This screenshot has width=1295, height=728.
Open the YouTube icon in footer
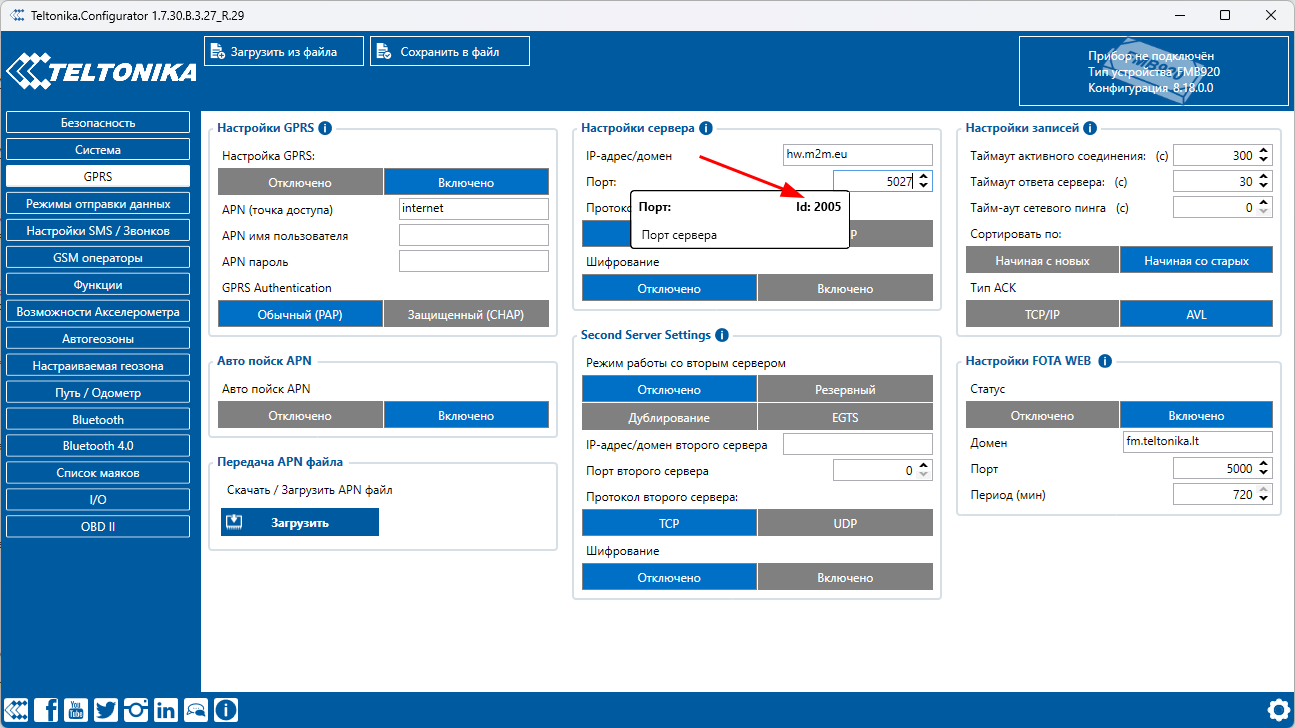(76, 710)
